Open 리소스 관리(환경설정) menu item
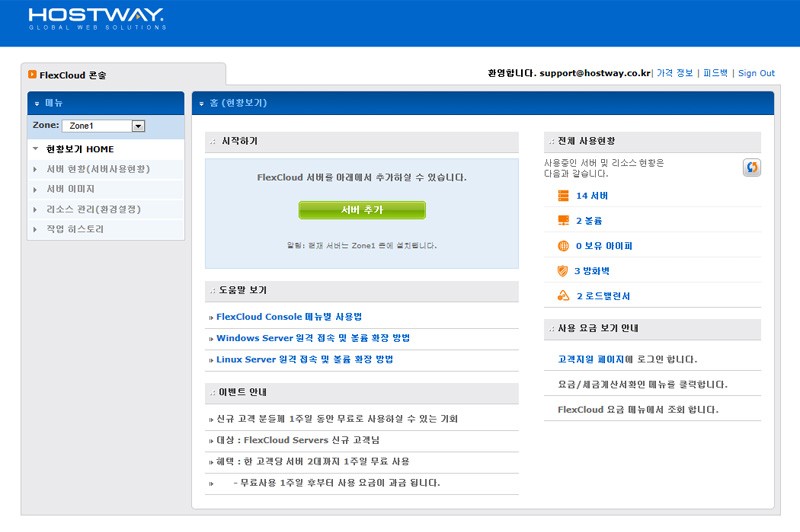The image size is (800, 532). [93, 209]
